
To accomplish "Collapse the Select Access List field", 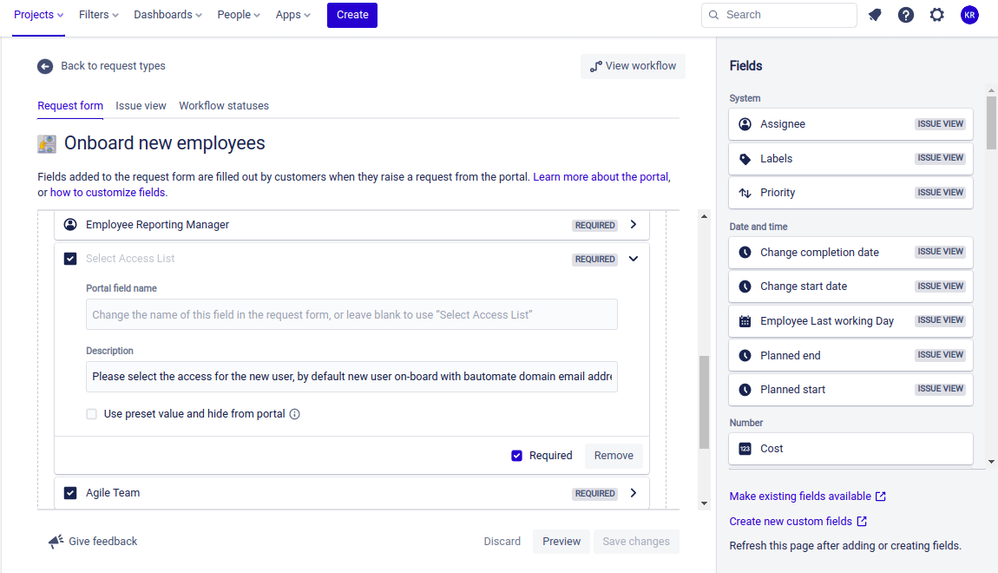I will [x=633, y=258].
